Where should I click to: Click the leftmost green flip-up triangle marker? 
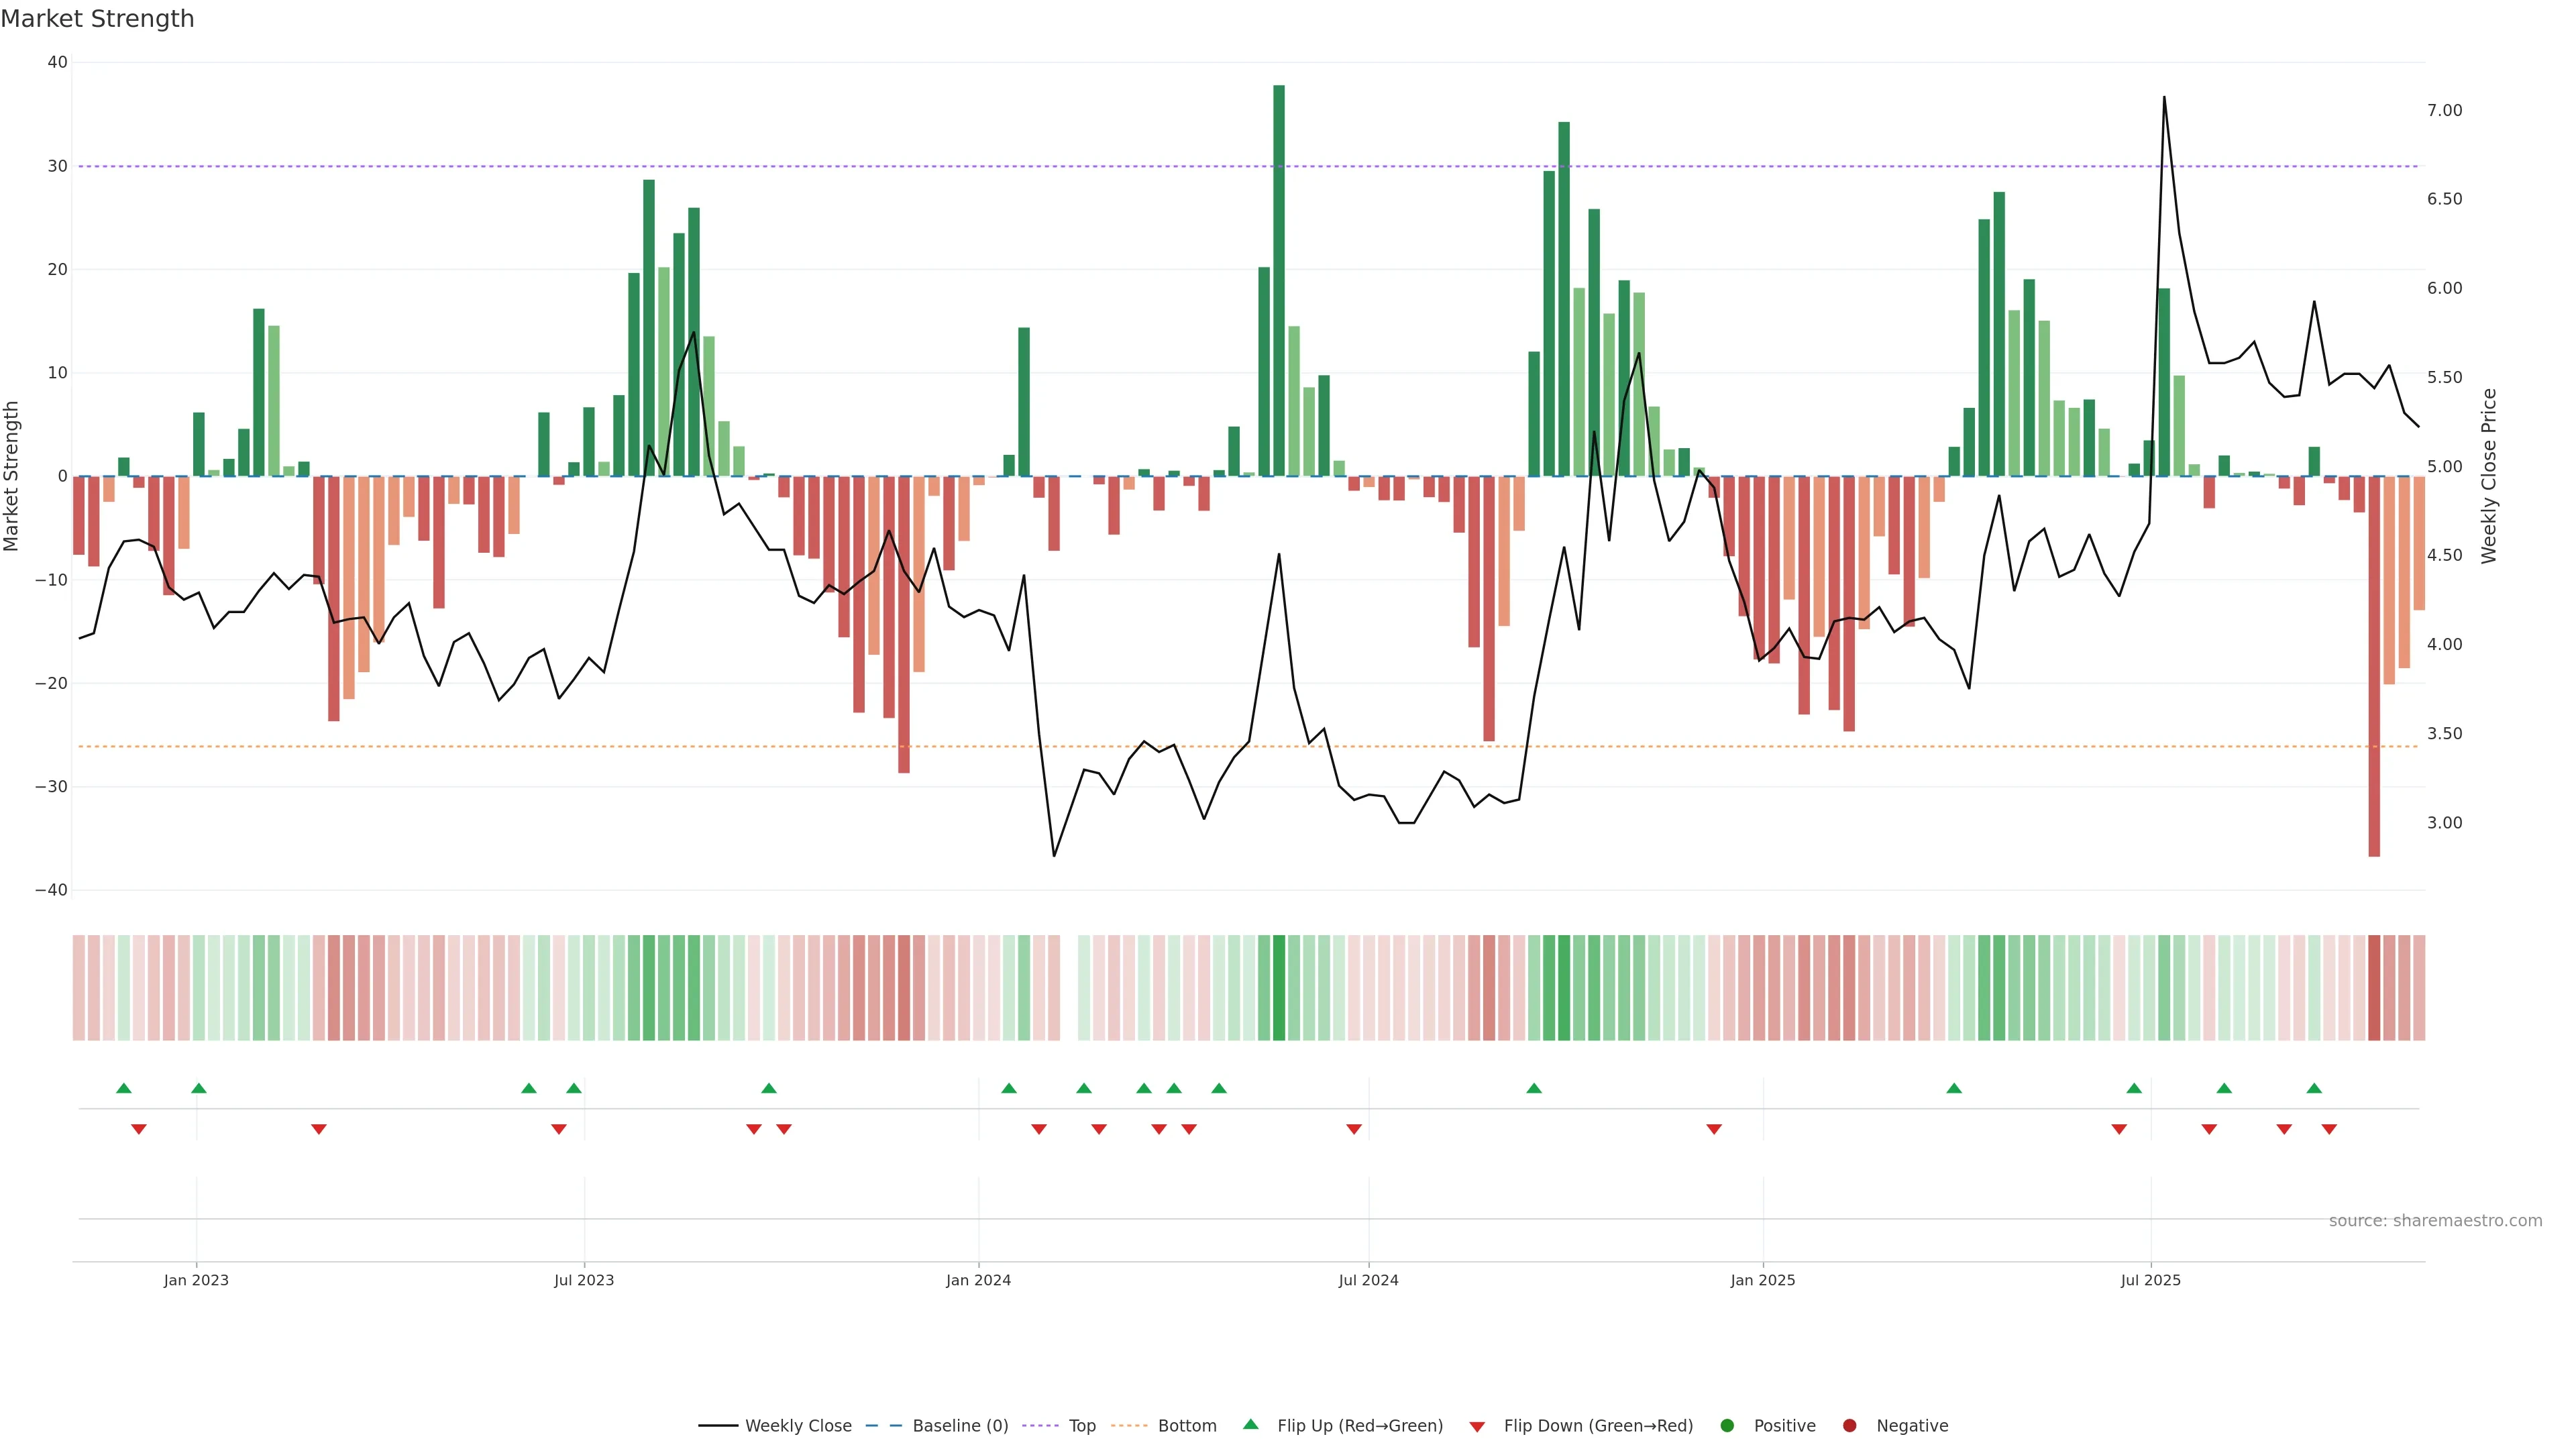tap(124, 1088)
